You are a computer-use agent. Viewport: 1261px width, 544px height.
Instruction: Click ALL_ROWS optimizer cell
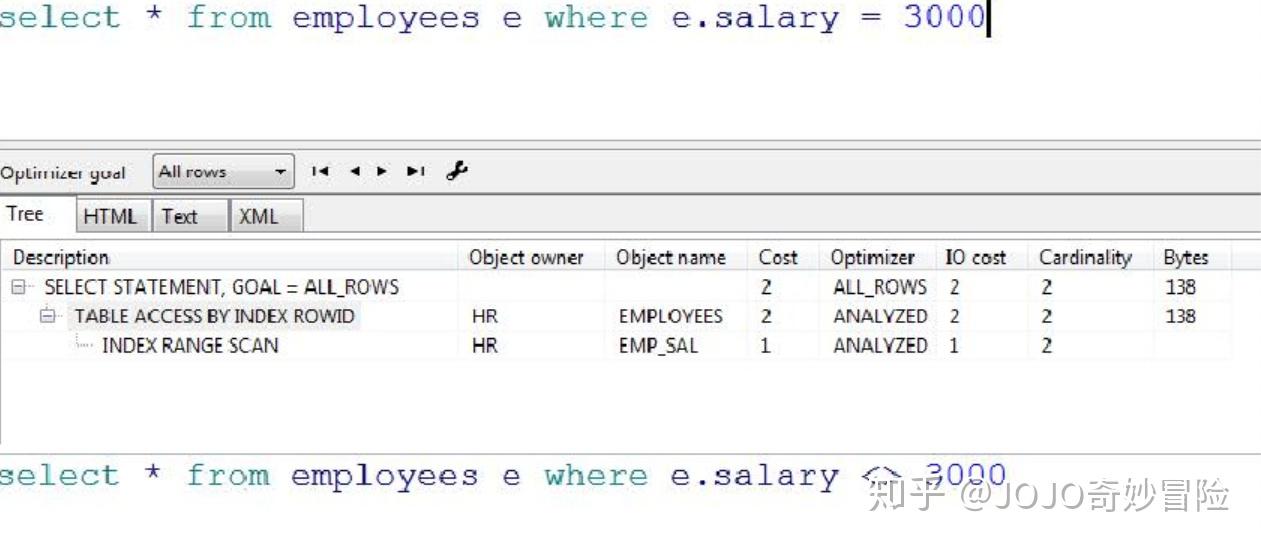tap(880, 287)
